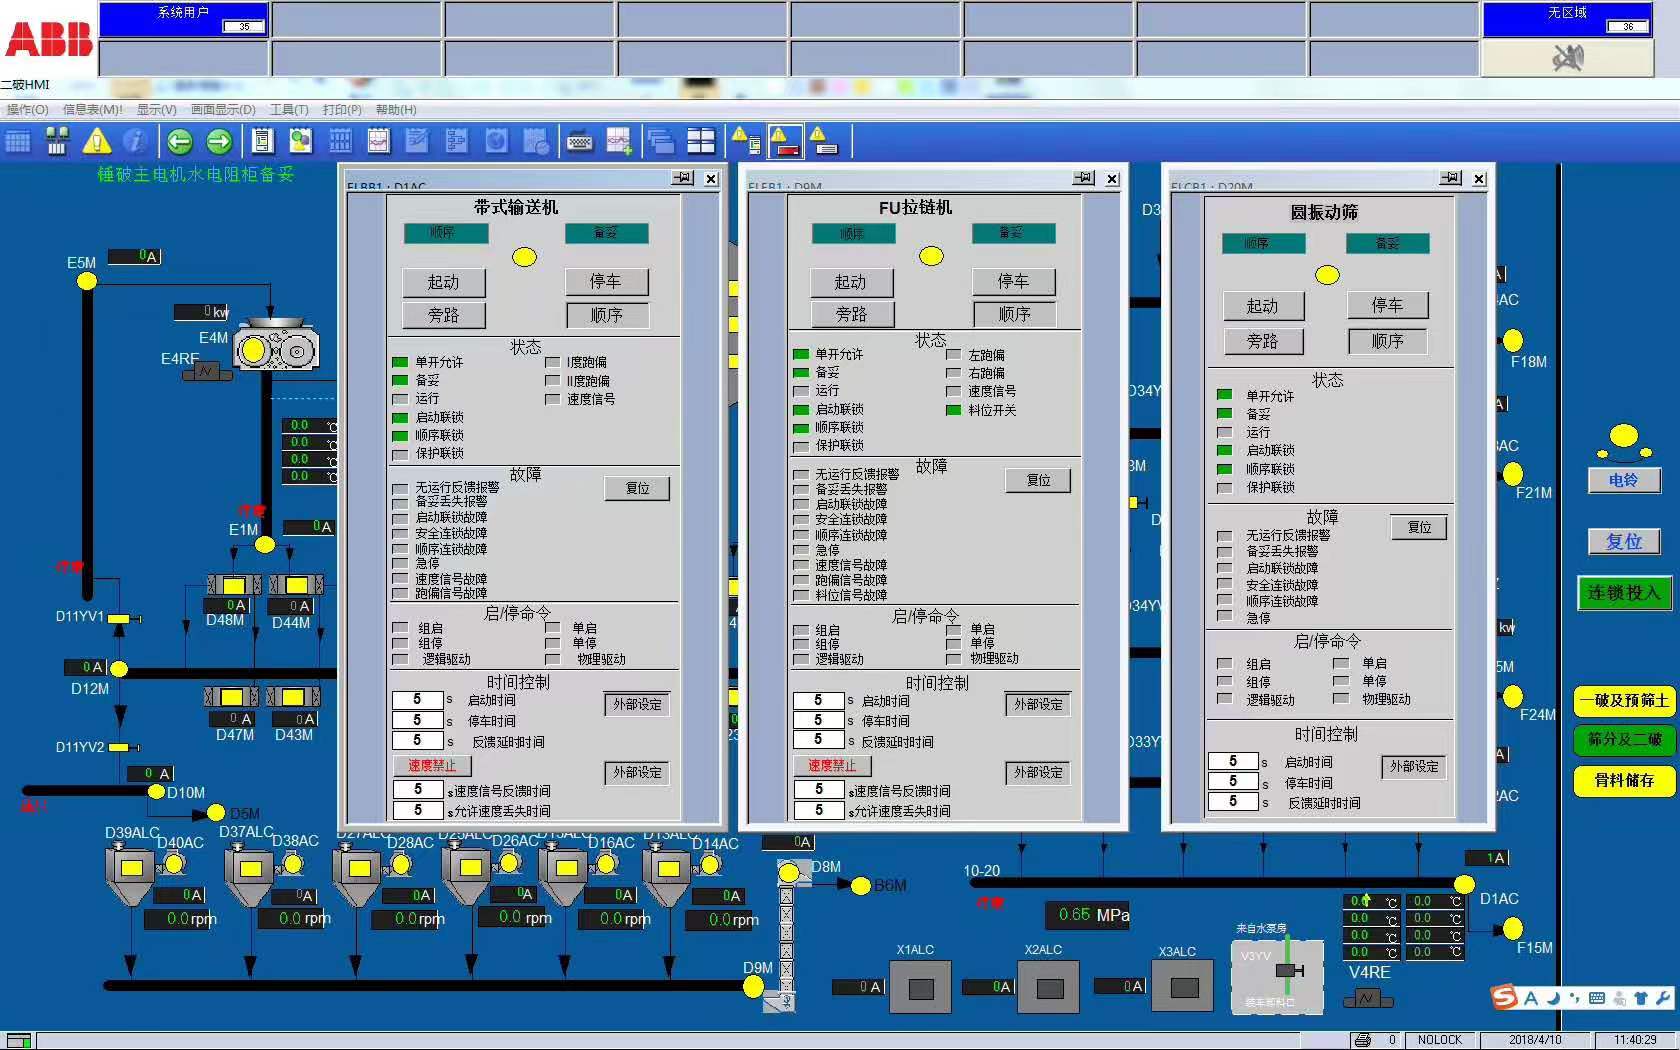Tick 组停 checkbox in FU拉链机 panel
This screenshot has height=1050, width=1680.
800,645
